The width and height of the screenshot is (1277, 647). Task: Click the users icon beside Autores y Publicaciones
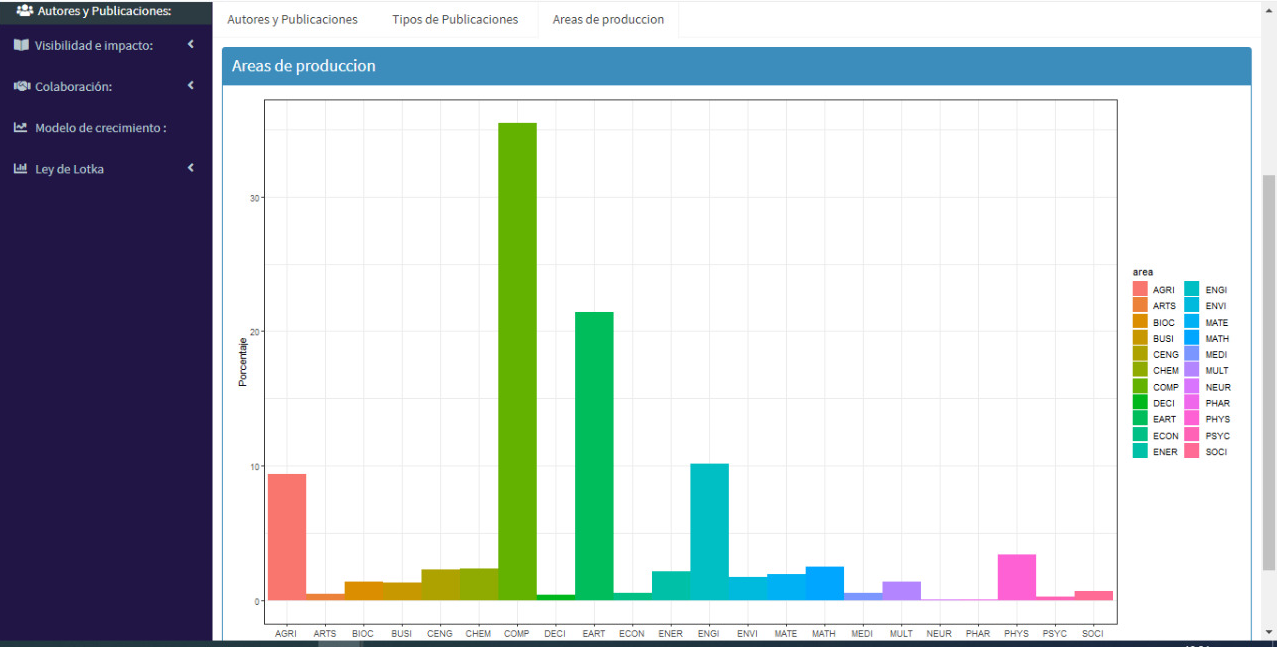click(25, 11)
